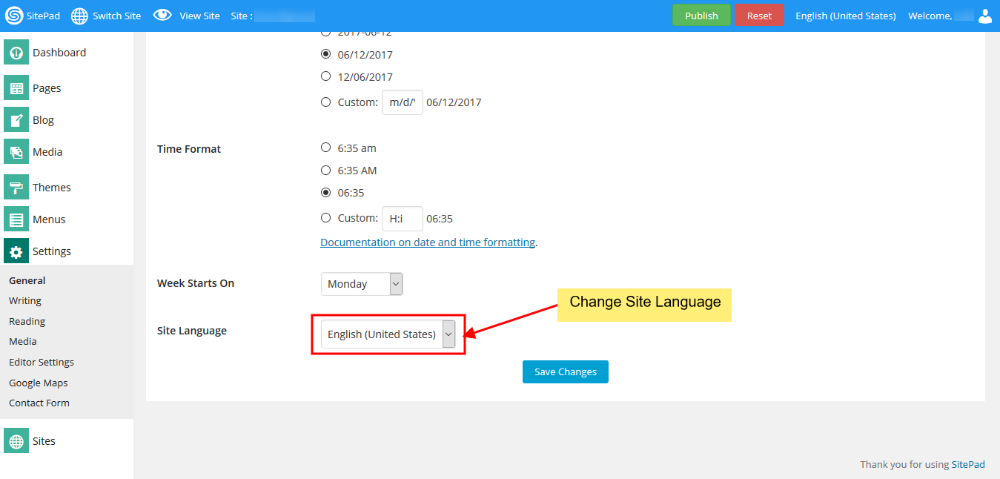Image resolution: width=1000 pixels, height=479 pixels.
Task: Open the Google Maps settings item
Action: (x=38, y=383)
